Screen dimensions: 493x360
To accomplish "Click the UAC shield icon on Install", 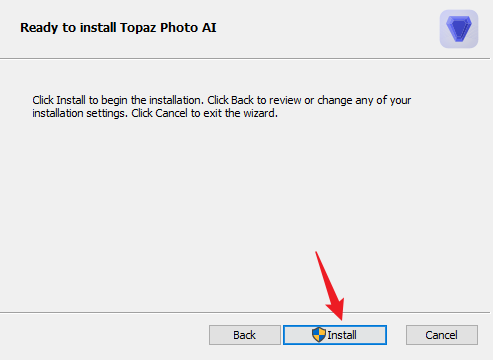I will (319, 335).
